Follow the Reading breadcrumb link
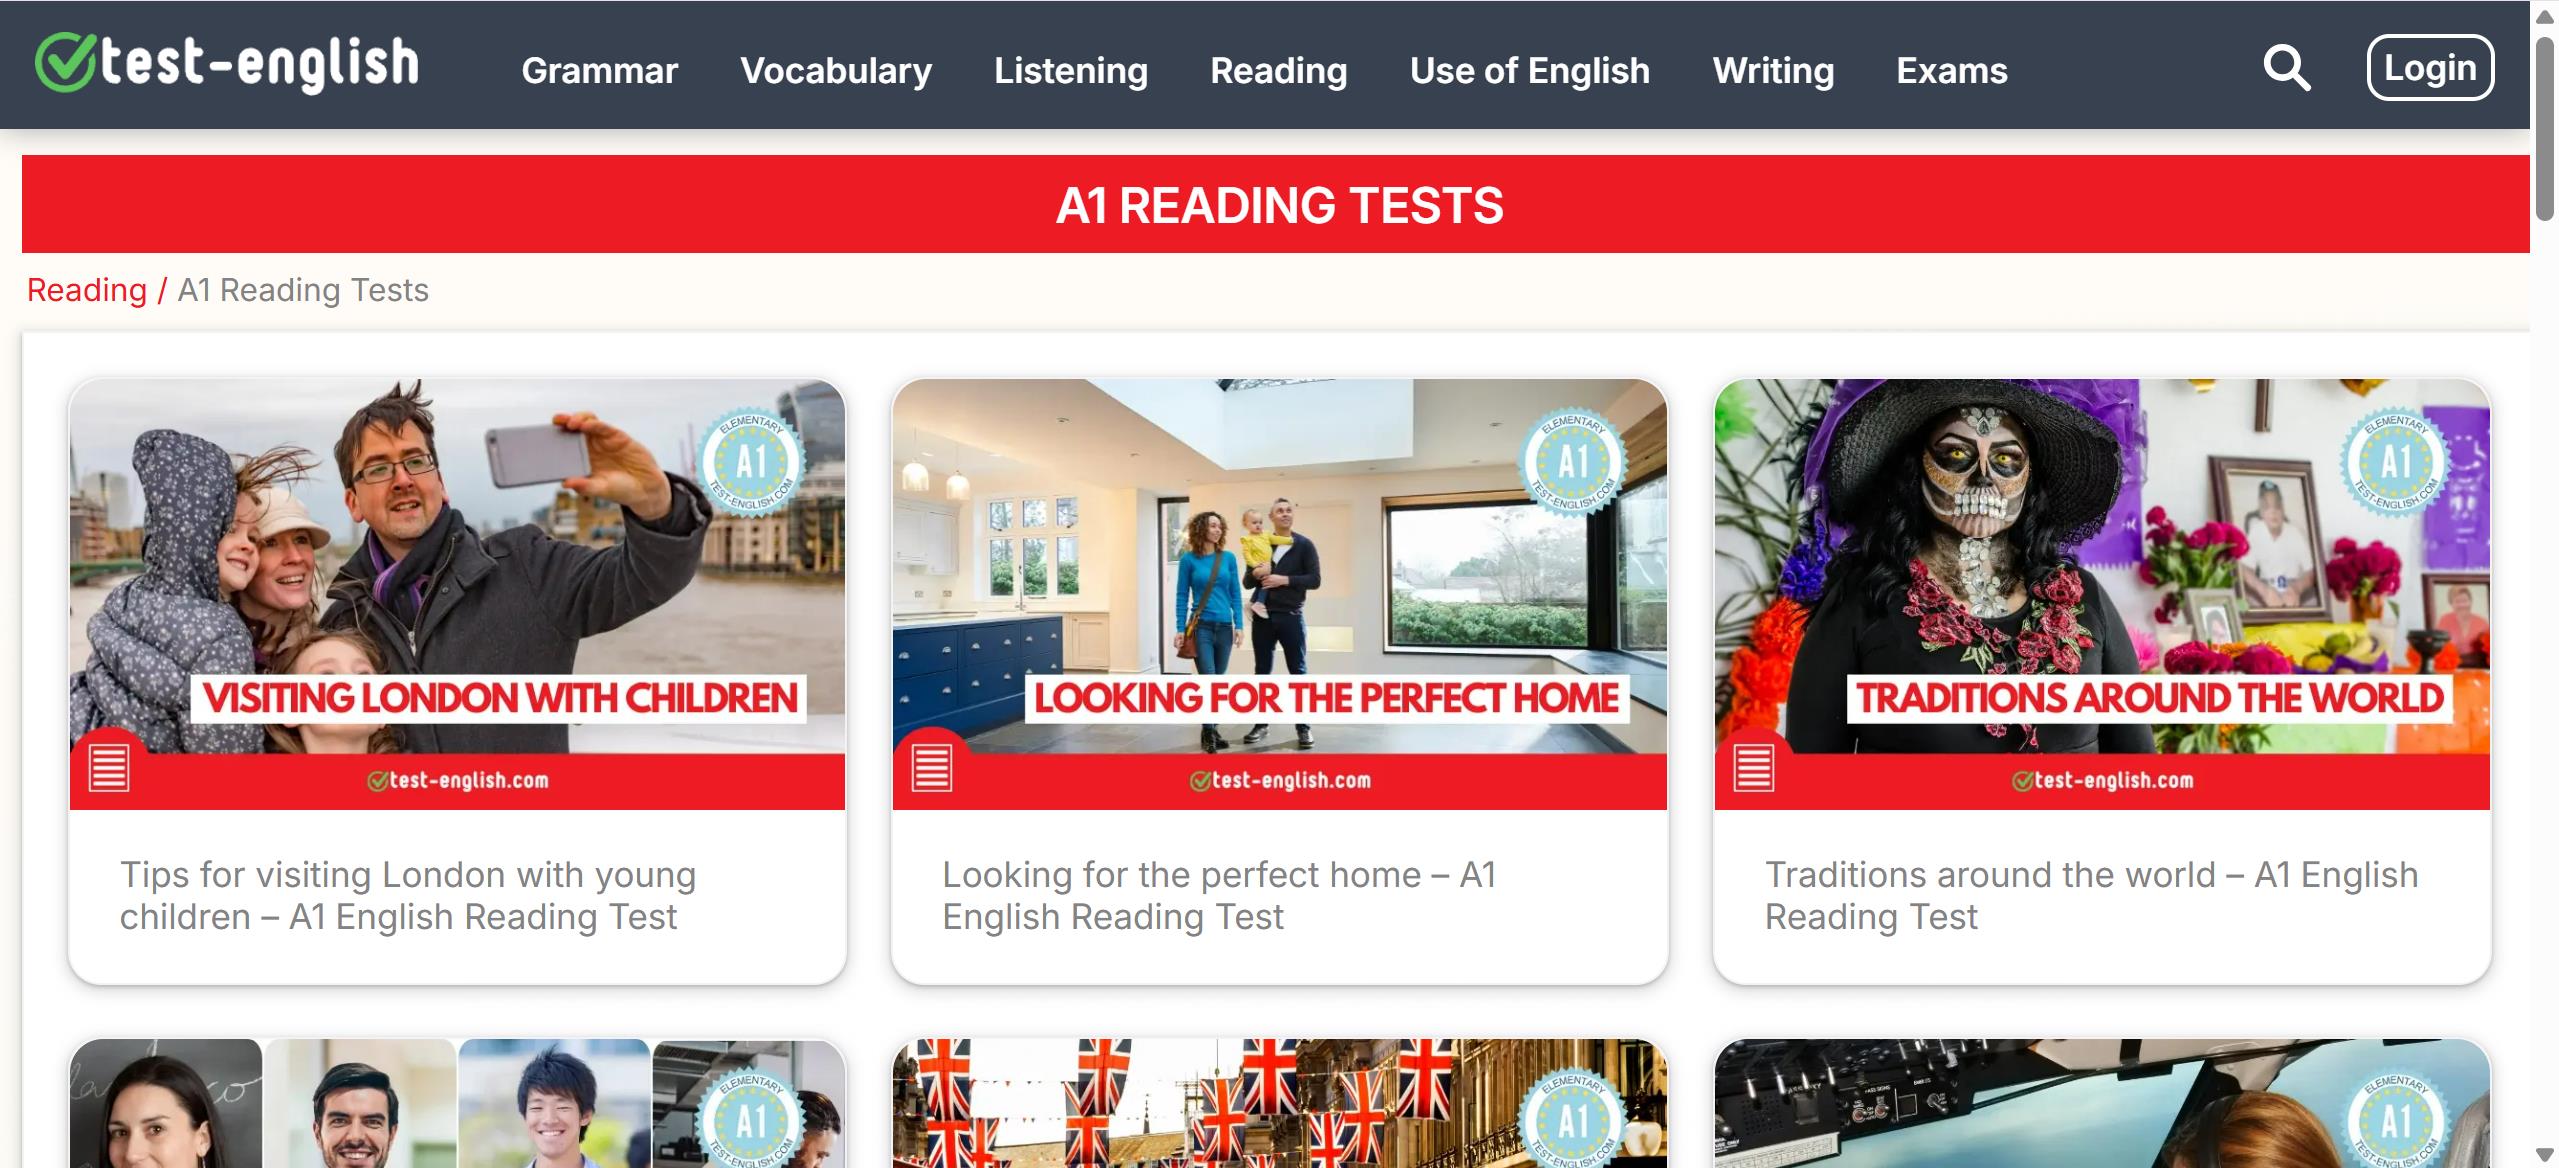2559x1168 pixels. pyautogui.click(x=87, y=290)
